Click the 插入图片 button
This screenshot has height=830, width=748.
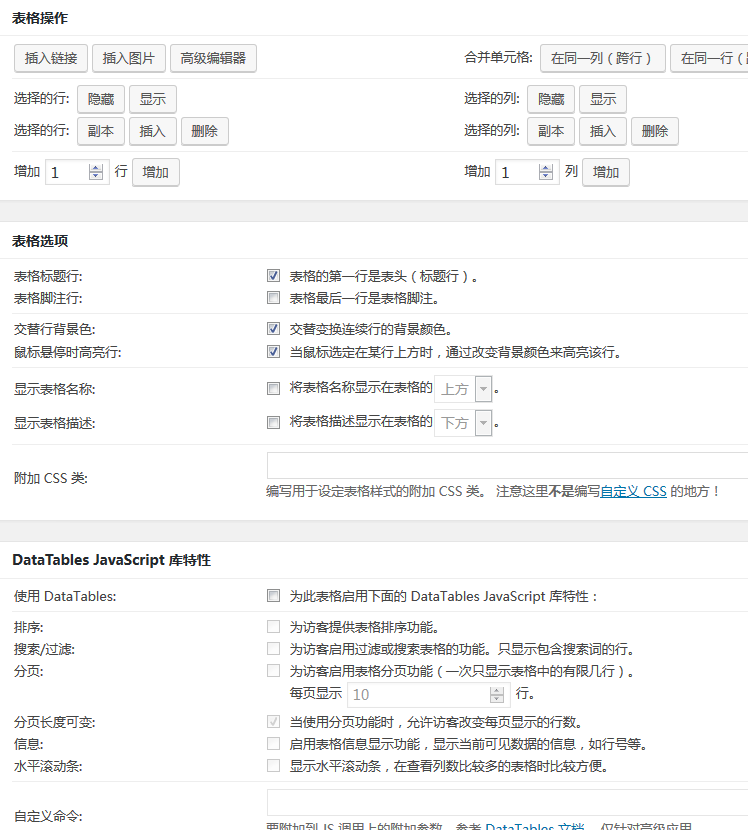point(129,58)
